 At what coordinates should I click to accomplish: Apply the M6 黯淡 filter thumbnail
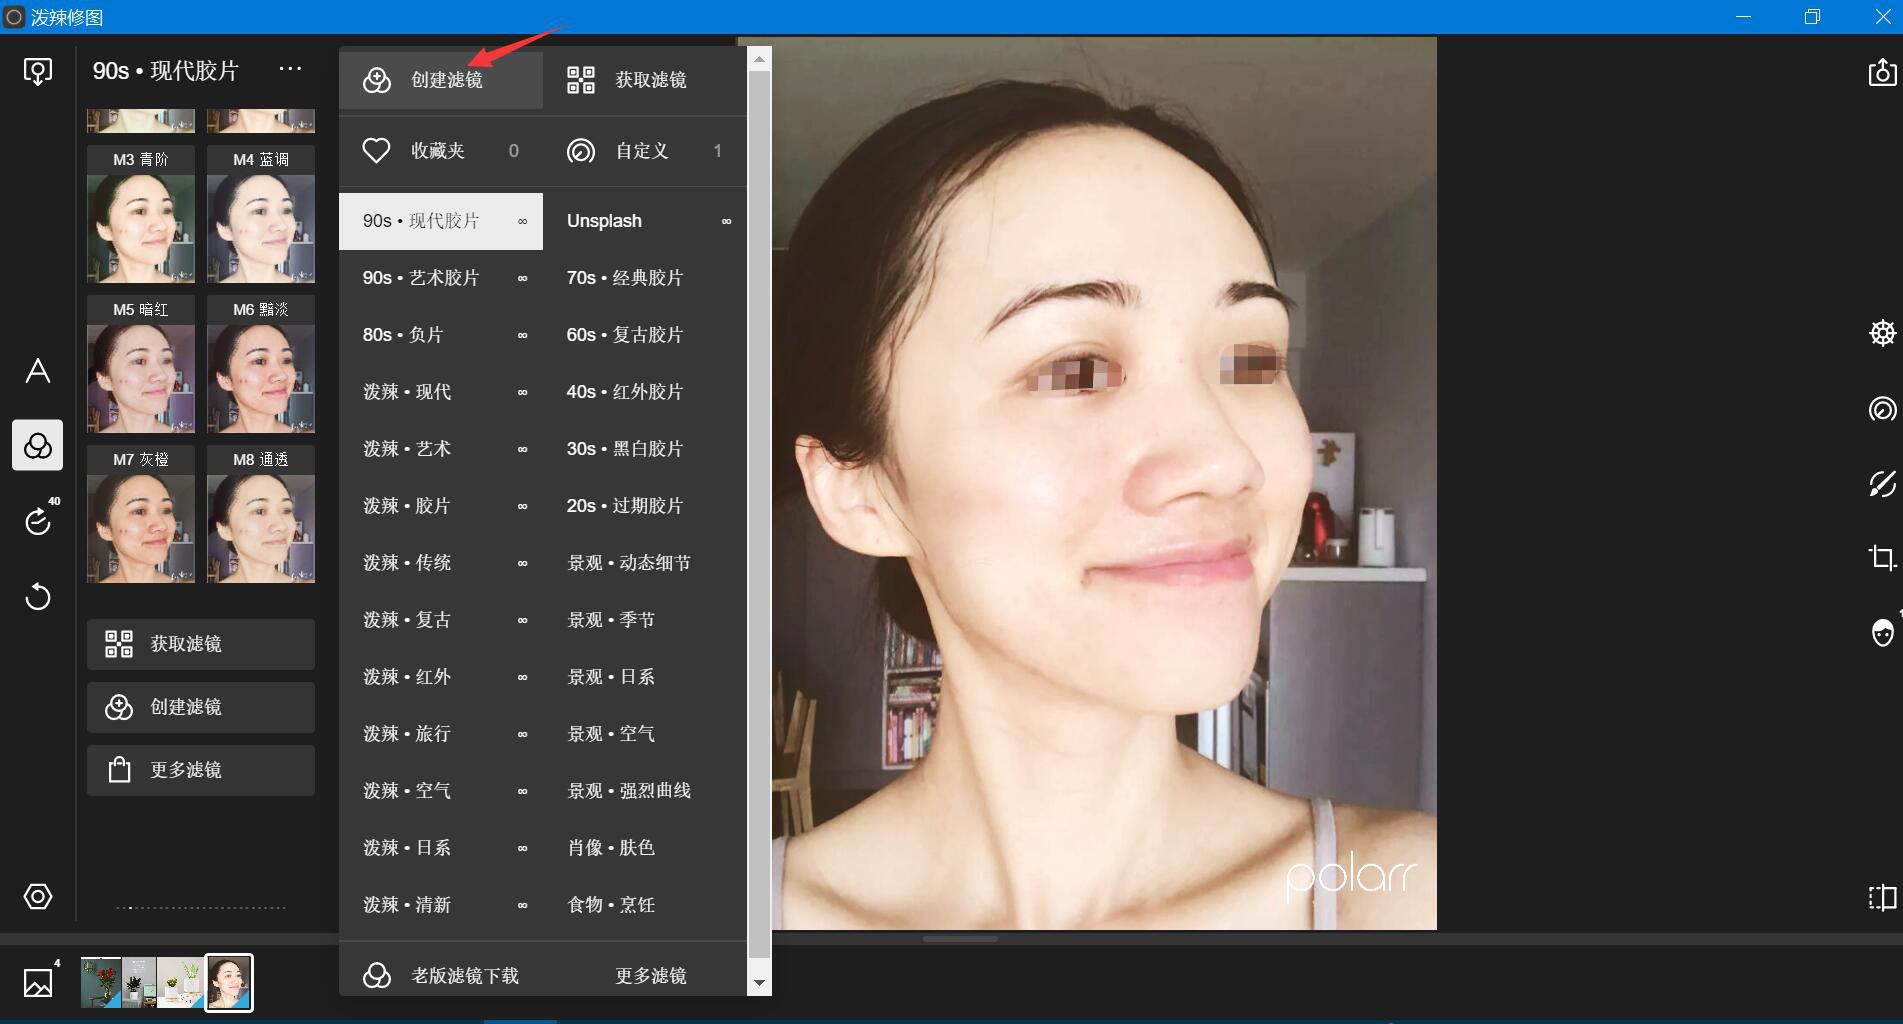[261, 365]
